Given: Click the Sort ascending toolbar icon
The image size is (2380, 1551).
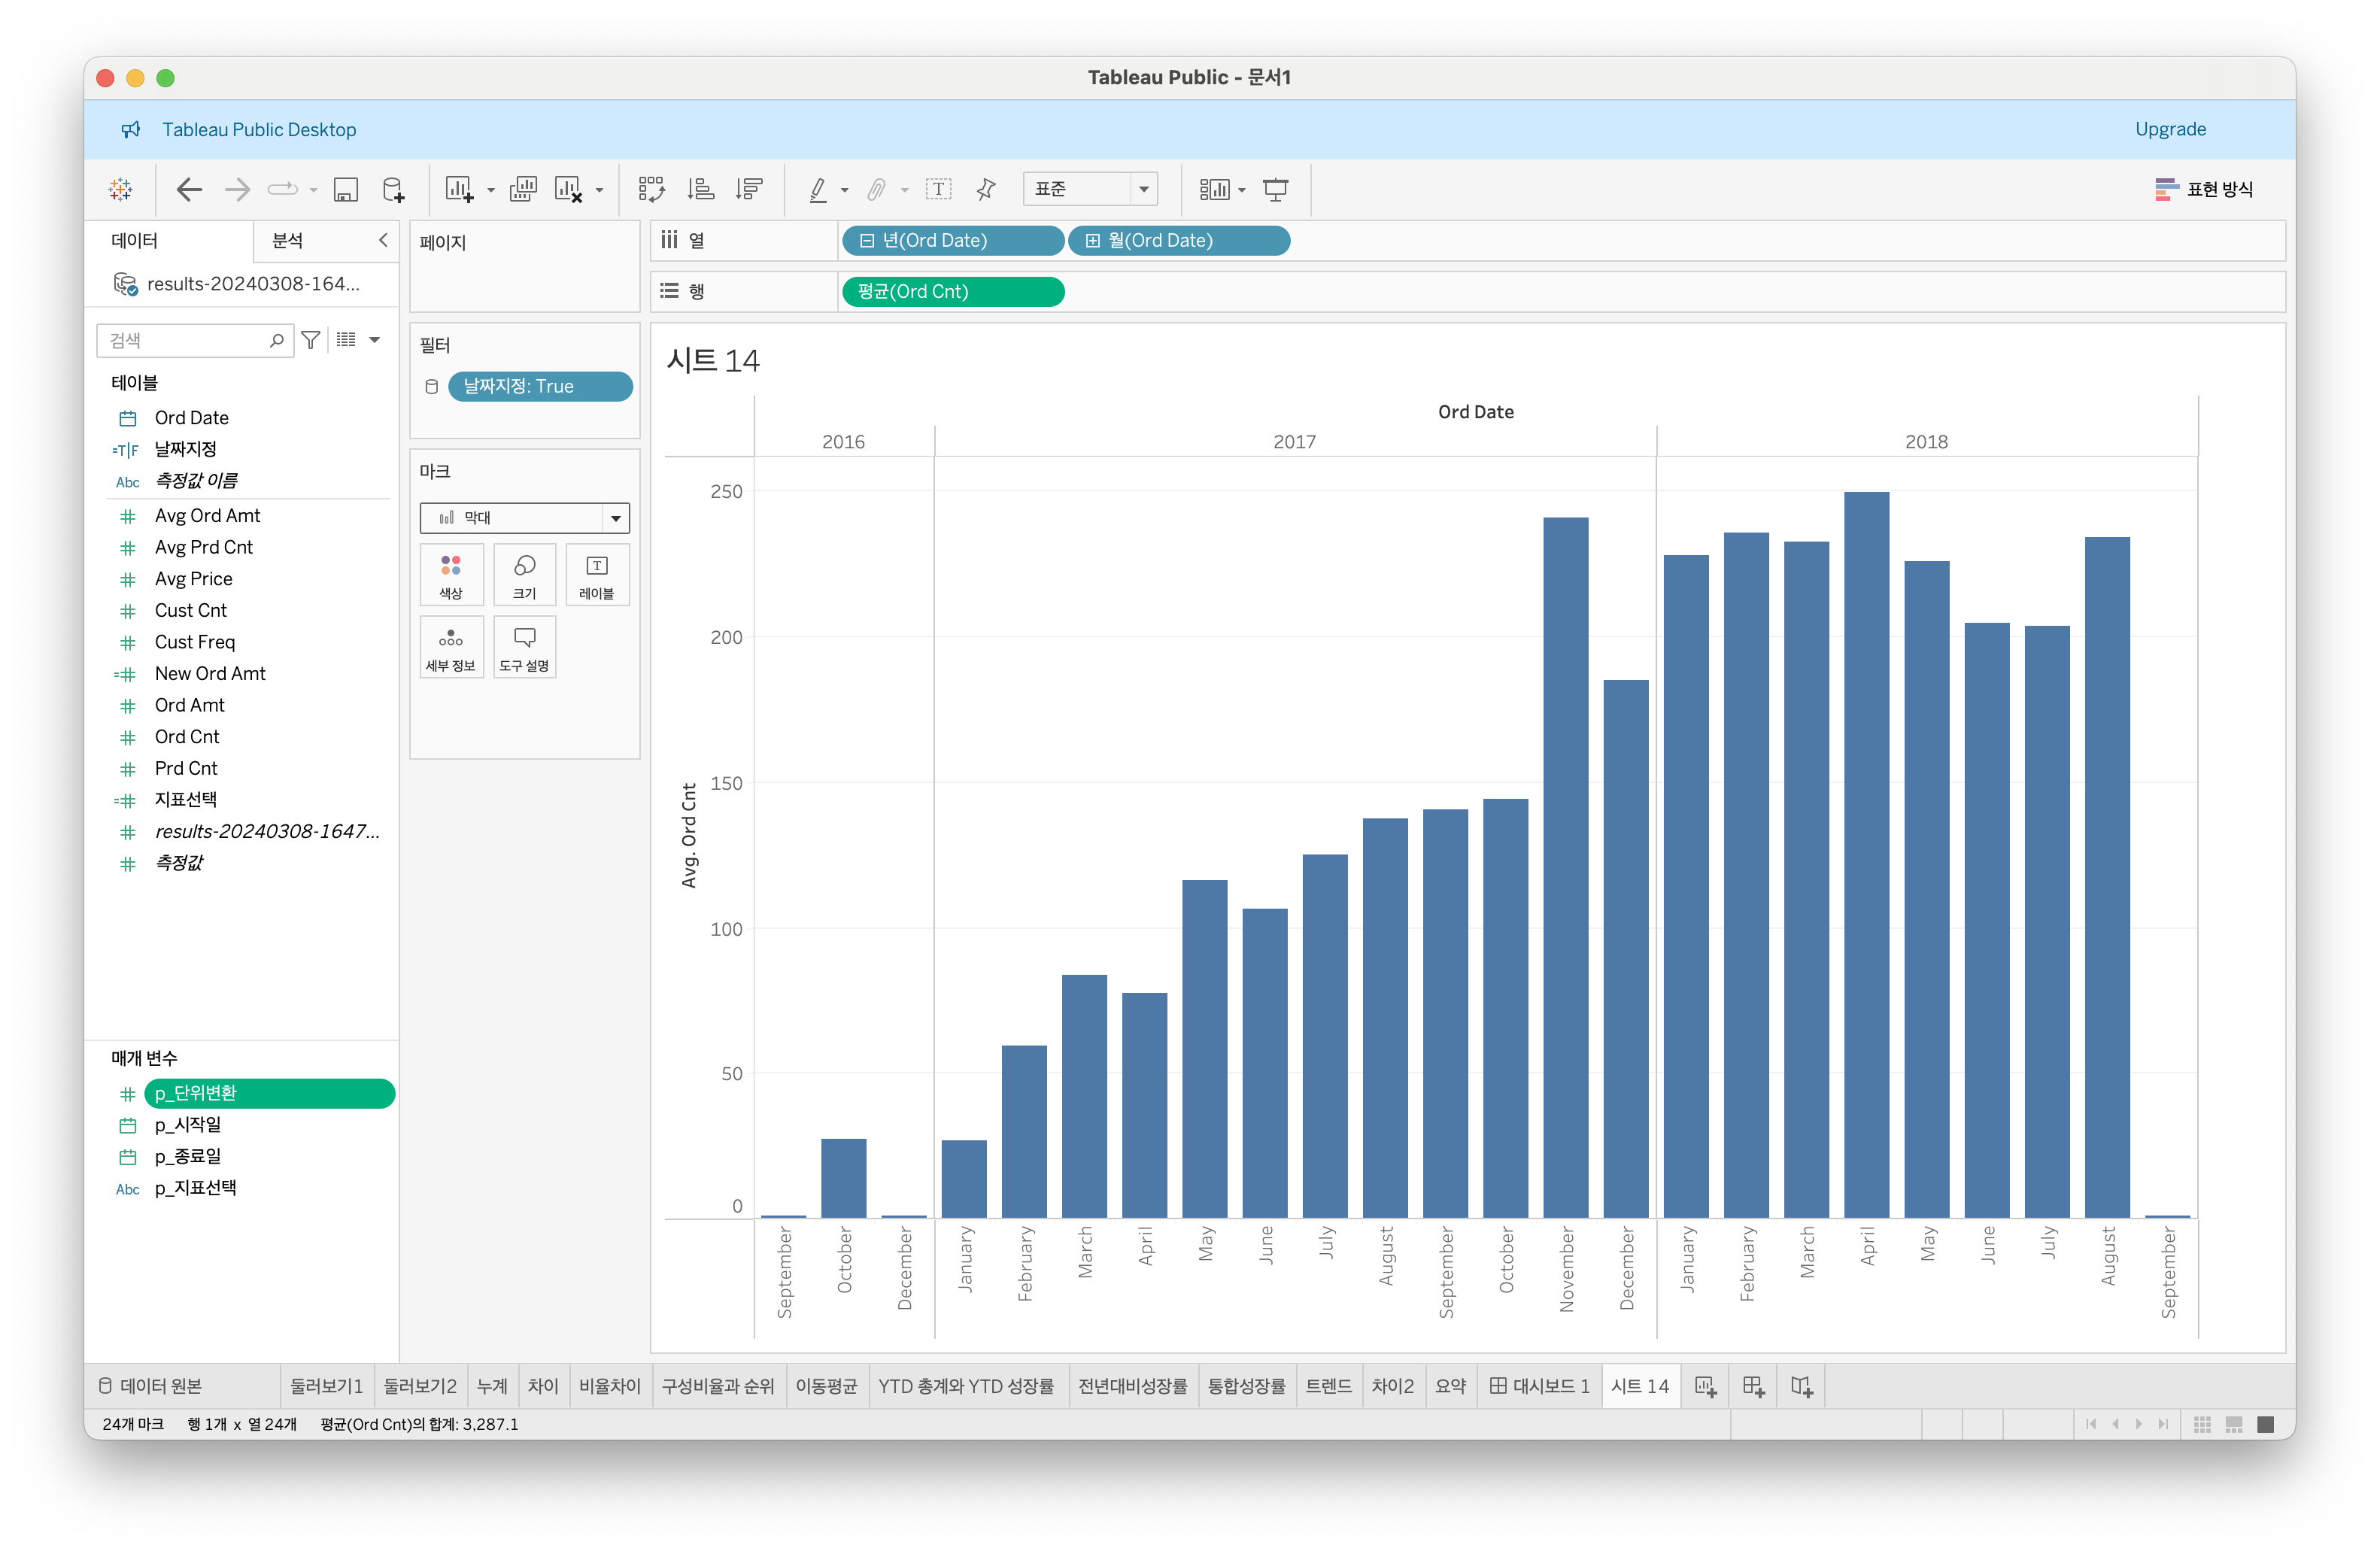Looking at the screenshot, I should pyautogui.click(x=701, y=189).
